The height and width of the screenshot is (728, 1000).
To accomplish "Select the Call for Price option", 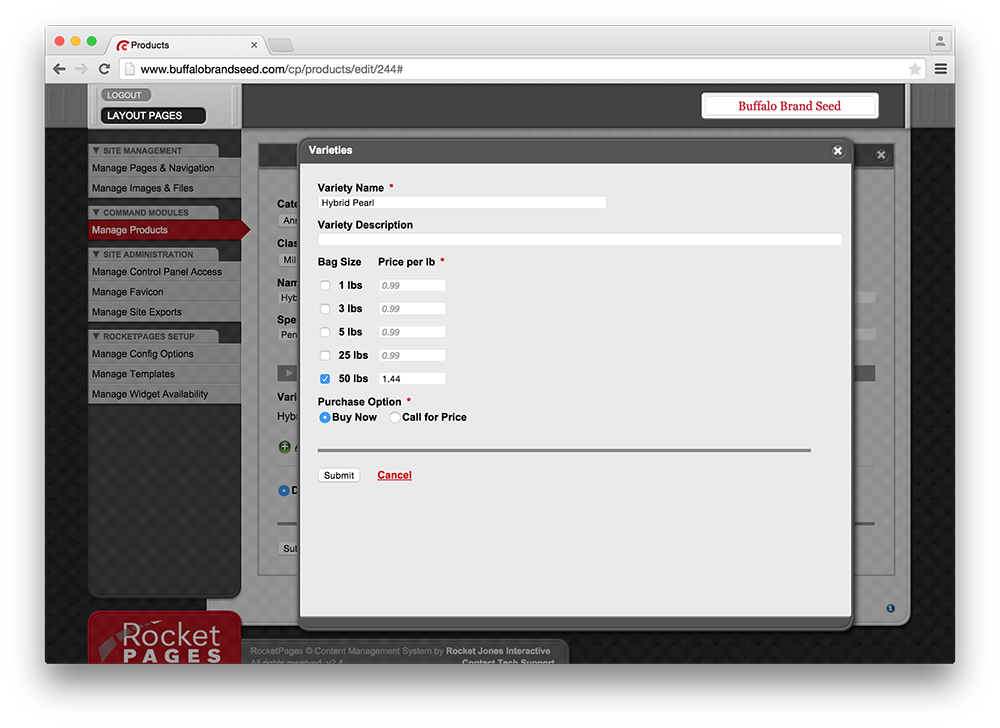I will pos(395,418).
